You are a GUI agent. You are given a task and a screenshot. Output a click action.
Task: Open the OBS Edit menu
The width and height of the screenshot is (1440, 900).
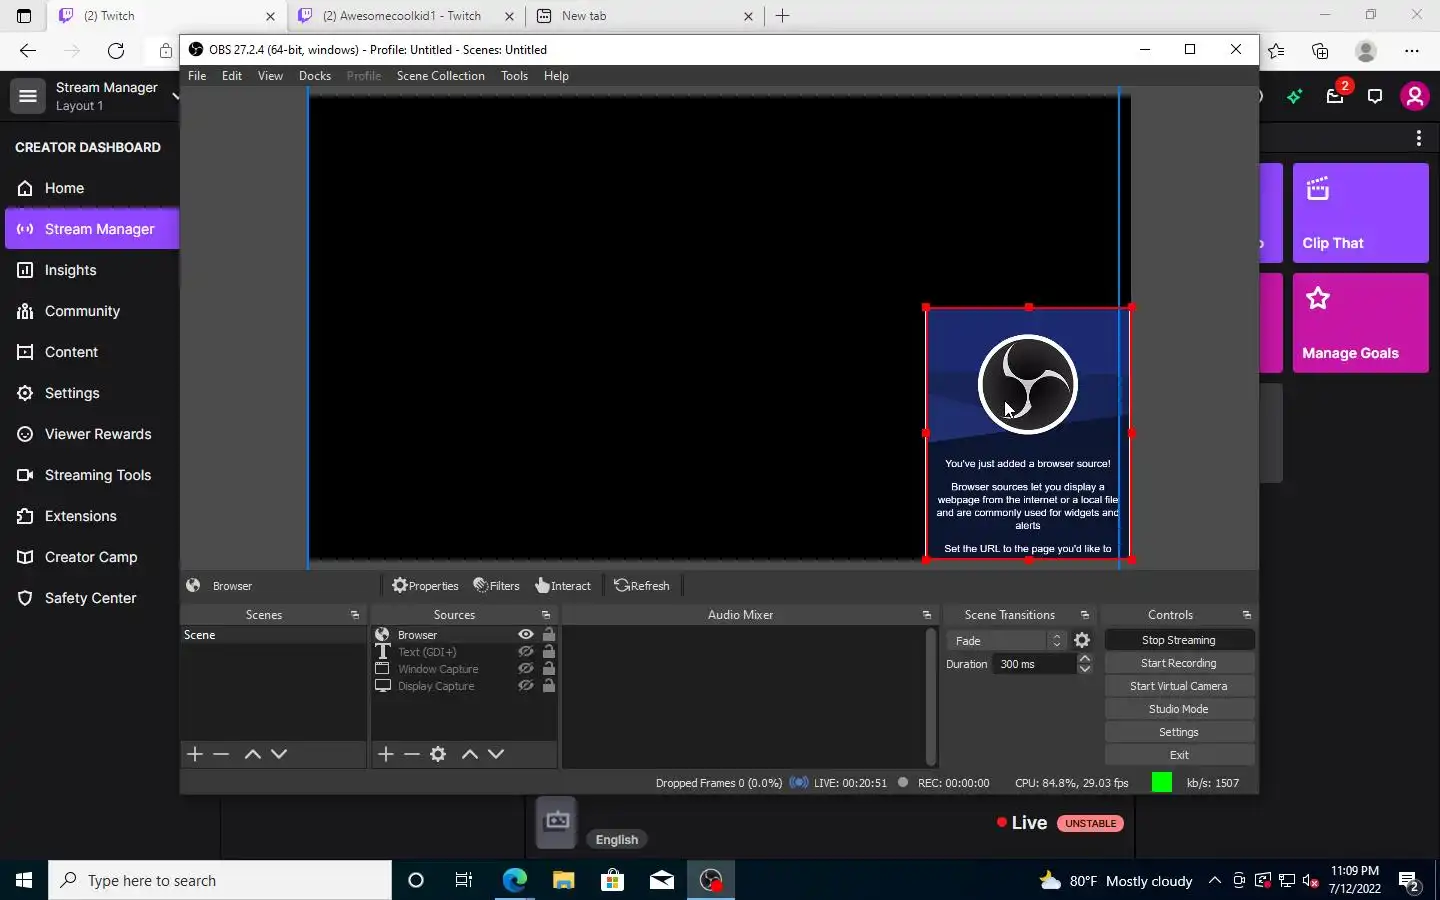(232, 76)
